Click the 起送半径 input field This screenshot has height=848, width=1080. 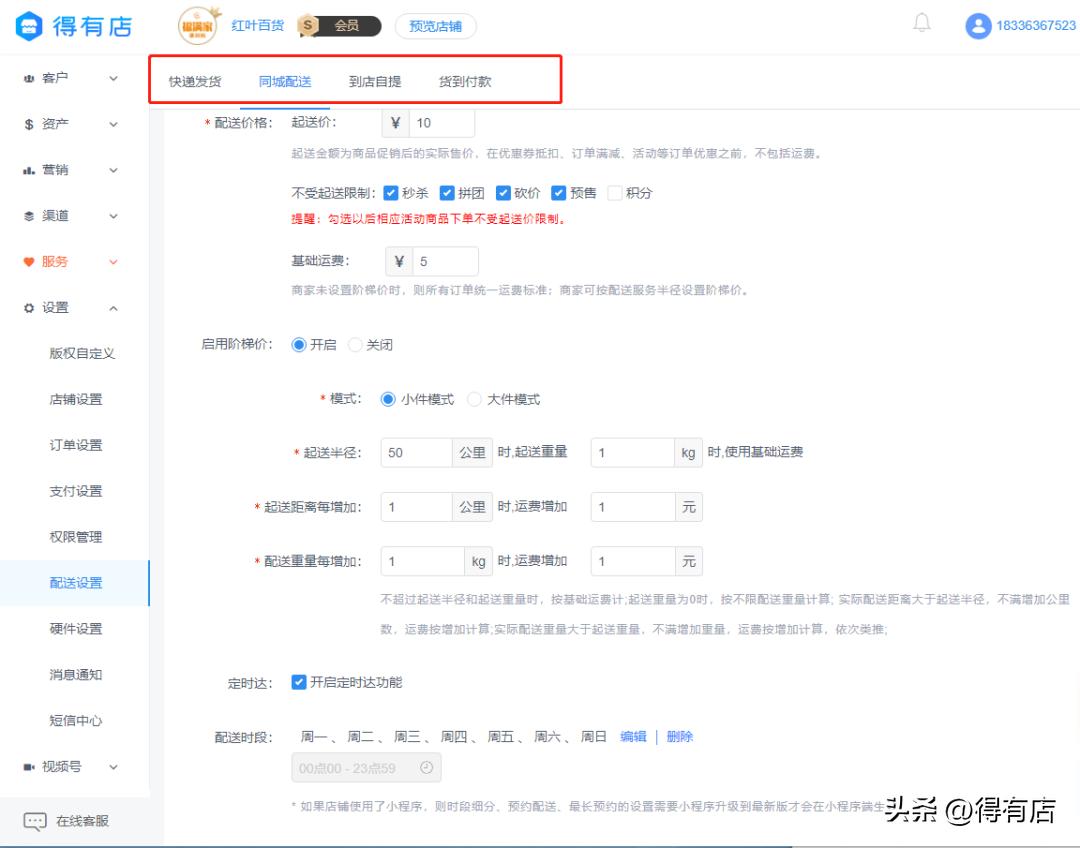415,452
